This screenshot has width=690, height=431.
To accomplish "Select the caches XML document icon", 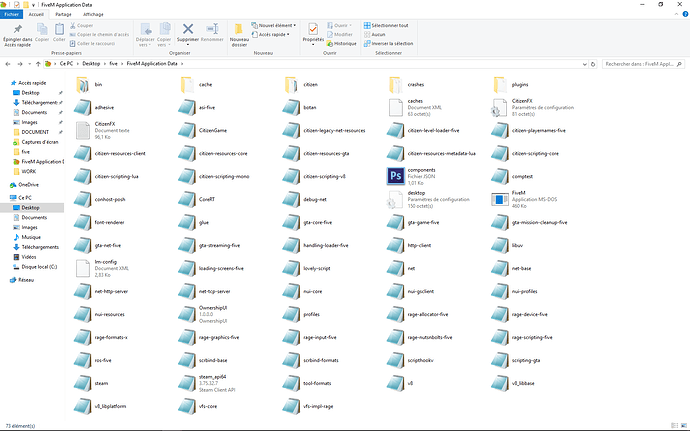I will 396,107.
